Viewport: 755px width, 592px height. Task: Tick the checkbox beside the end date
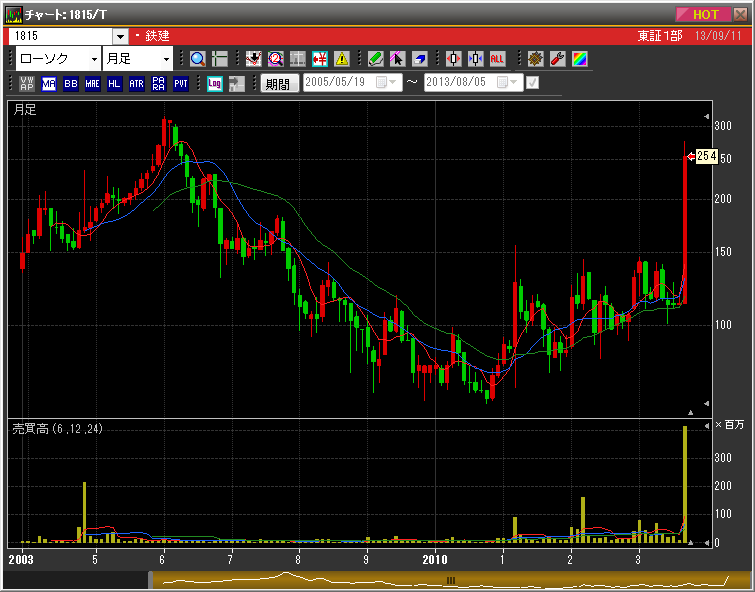click(532, 83)
